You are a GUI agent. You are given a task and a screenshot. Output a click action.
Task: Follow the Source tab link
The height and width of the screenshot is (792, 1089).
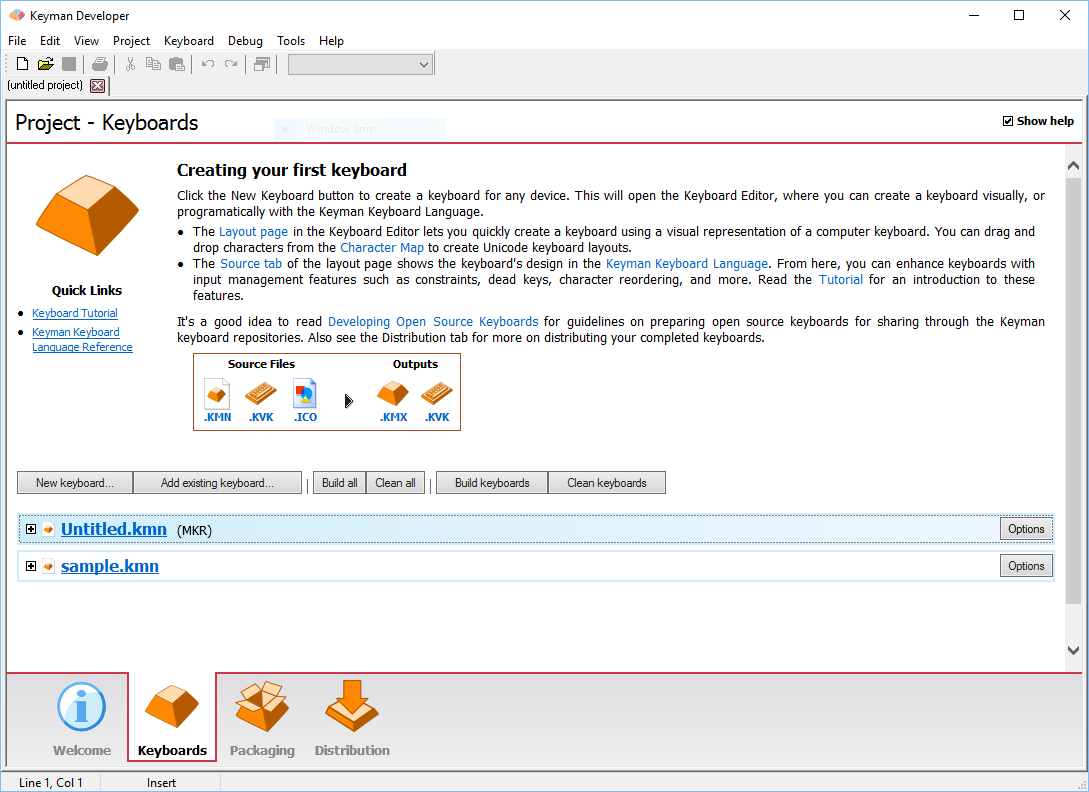(x=251, y=263)
